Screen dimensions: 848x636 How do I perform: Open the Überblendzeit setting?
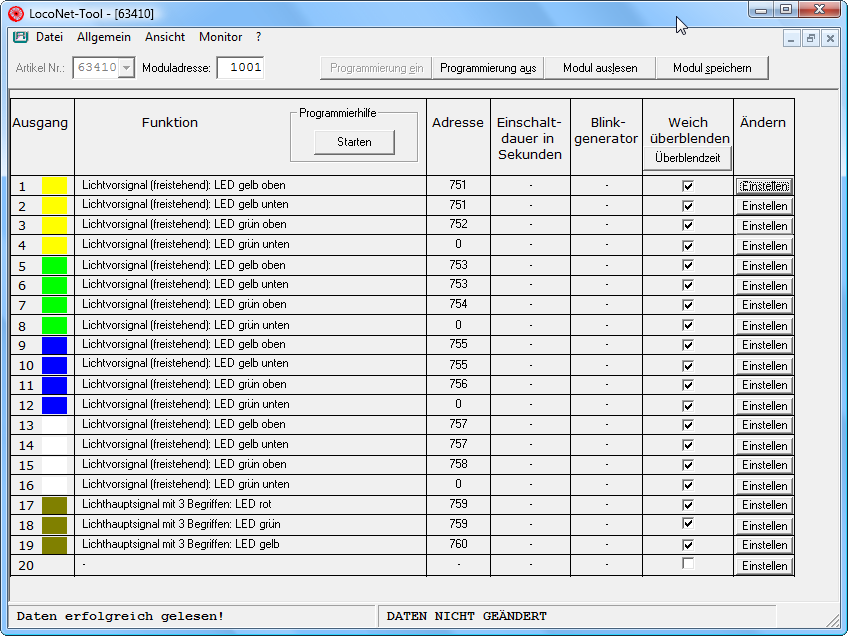(x=687, y=158)
